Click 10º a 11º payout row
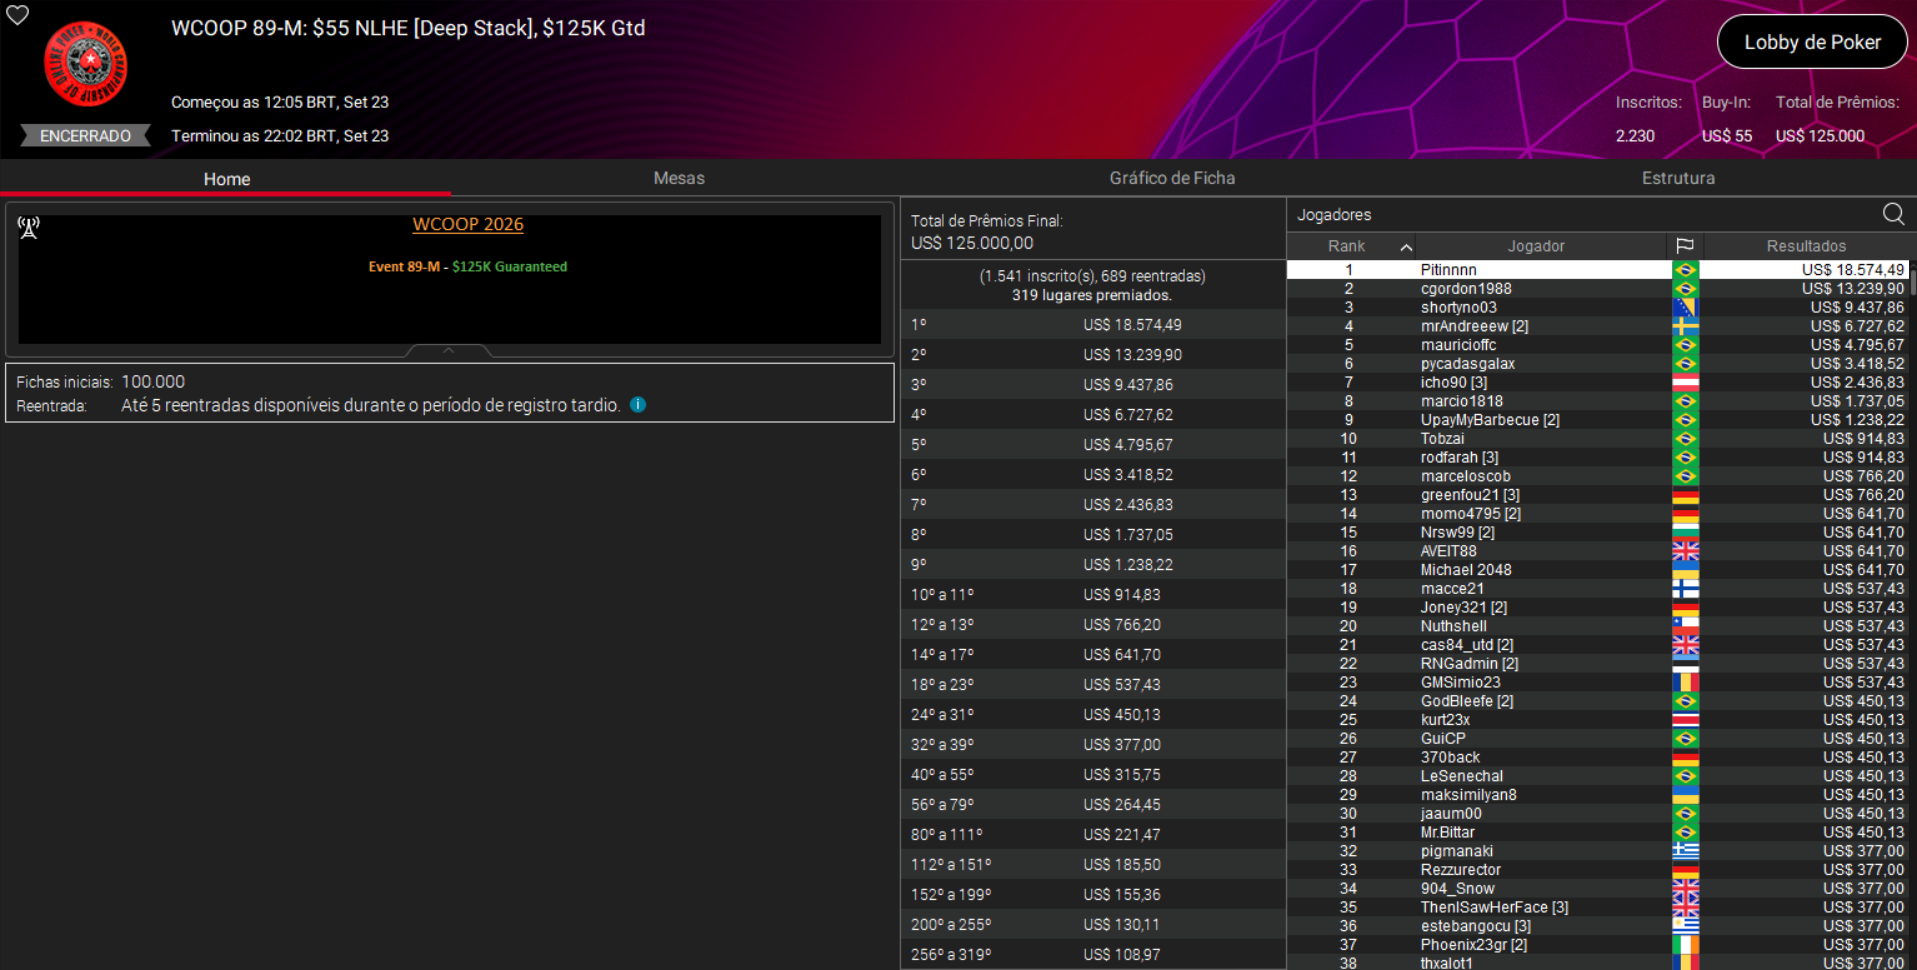The height and width of the screenshot is (970, 1917). click(x=1093, y=595)
